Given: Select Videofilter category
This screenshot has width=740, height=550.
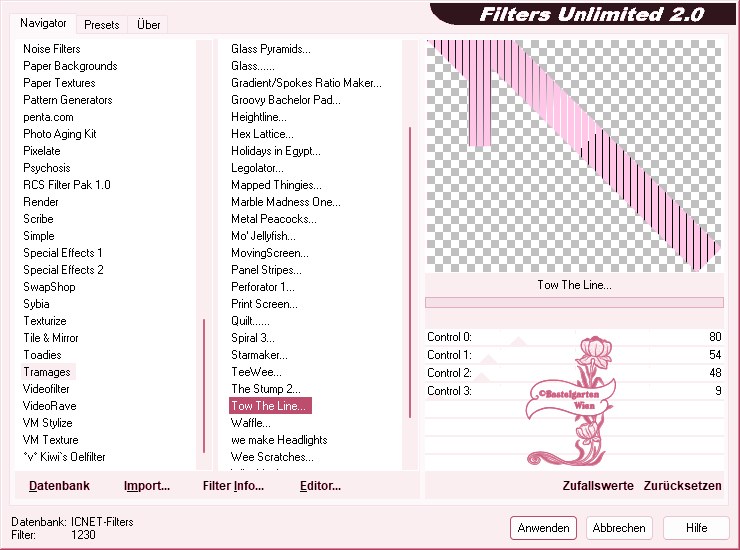Looking at the screenshot, I should pyautogui.click(x=46, y=389).
